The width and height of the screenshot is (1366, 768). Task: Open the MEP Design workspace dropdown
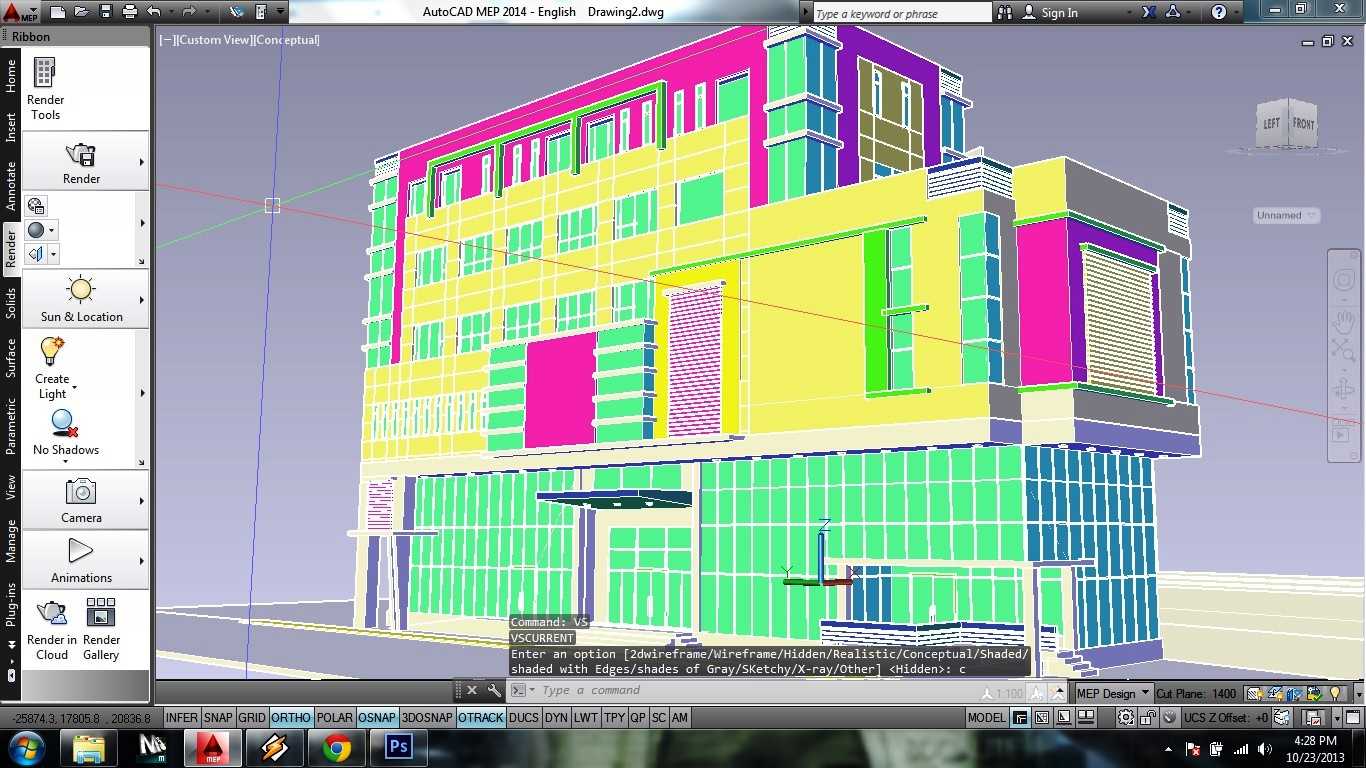1112,693
